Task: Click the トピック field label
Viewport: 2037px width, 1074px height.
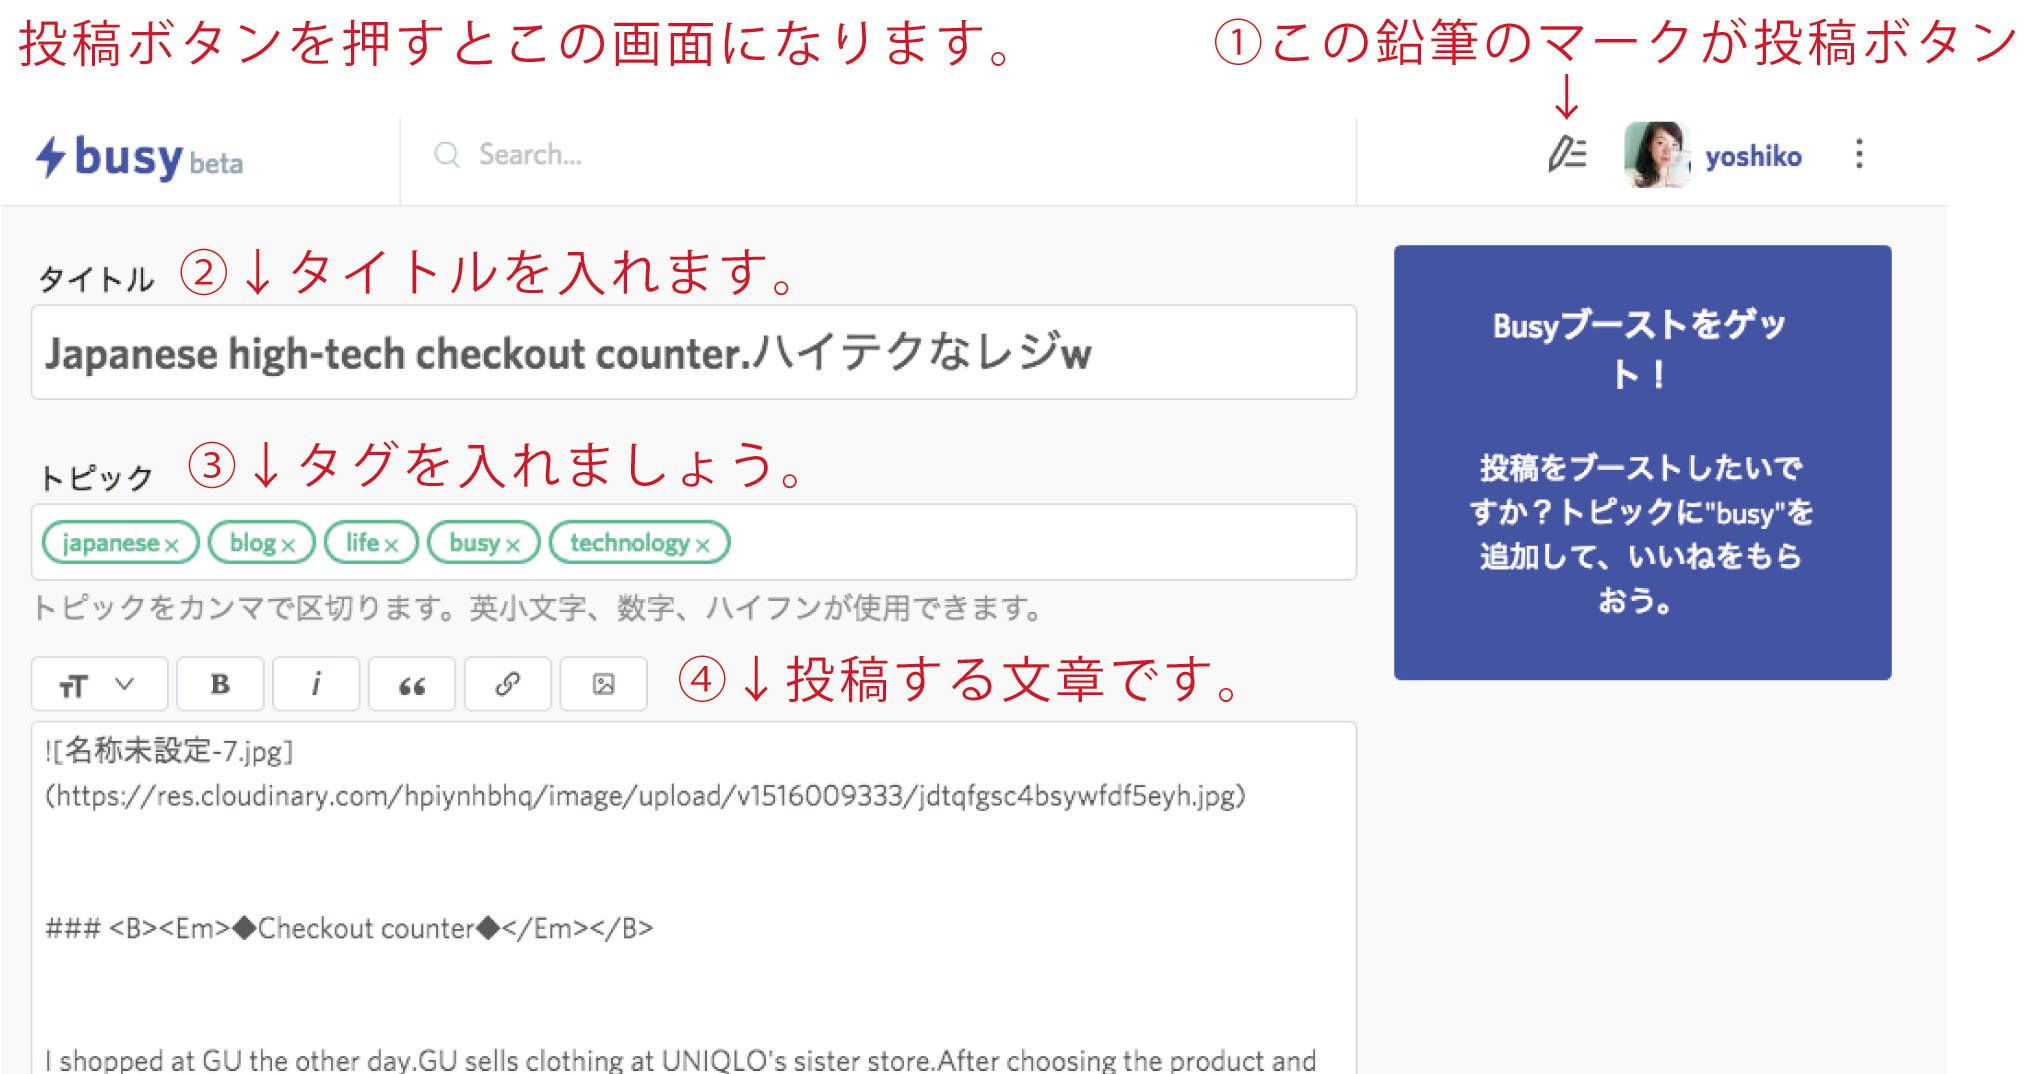Action: click(x=96, y=477)
